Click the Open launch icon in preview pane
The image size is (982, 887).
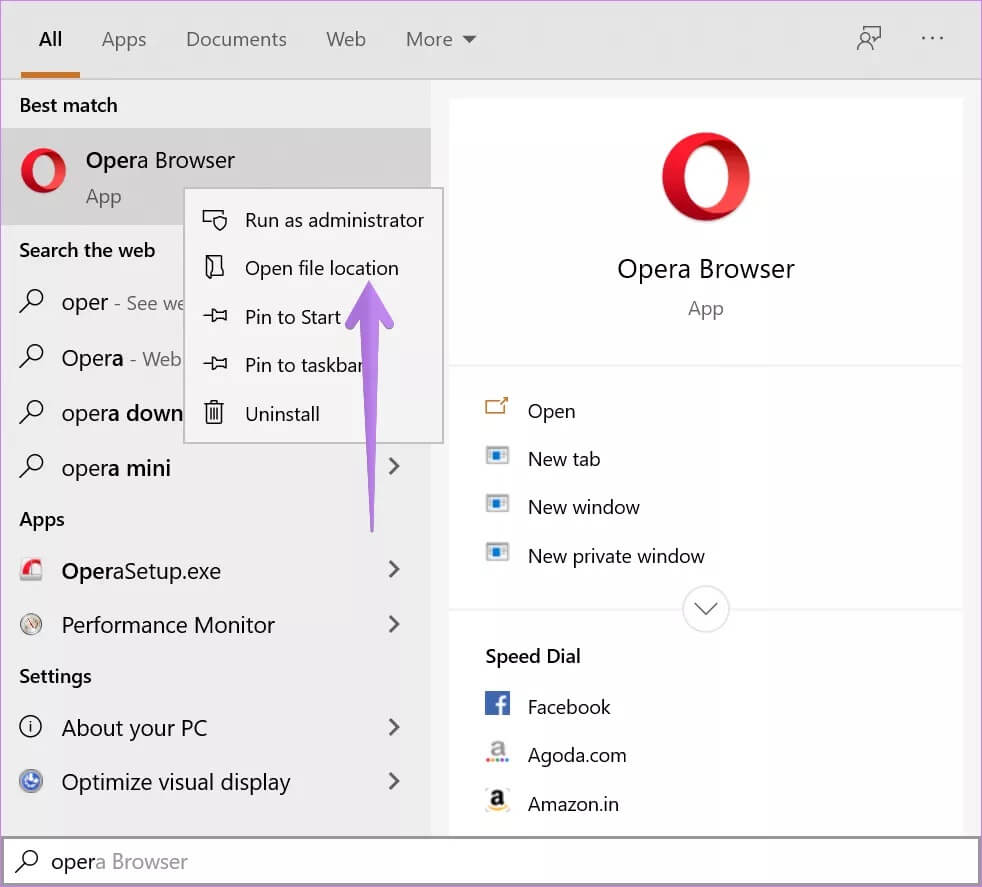pos(497,407)
